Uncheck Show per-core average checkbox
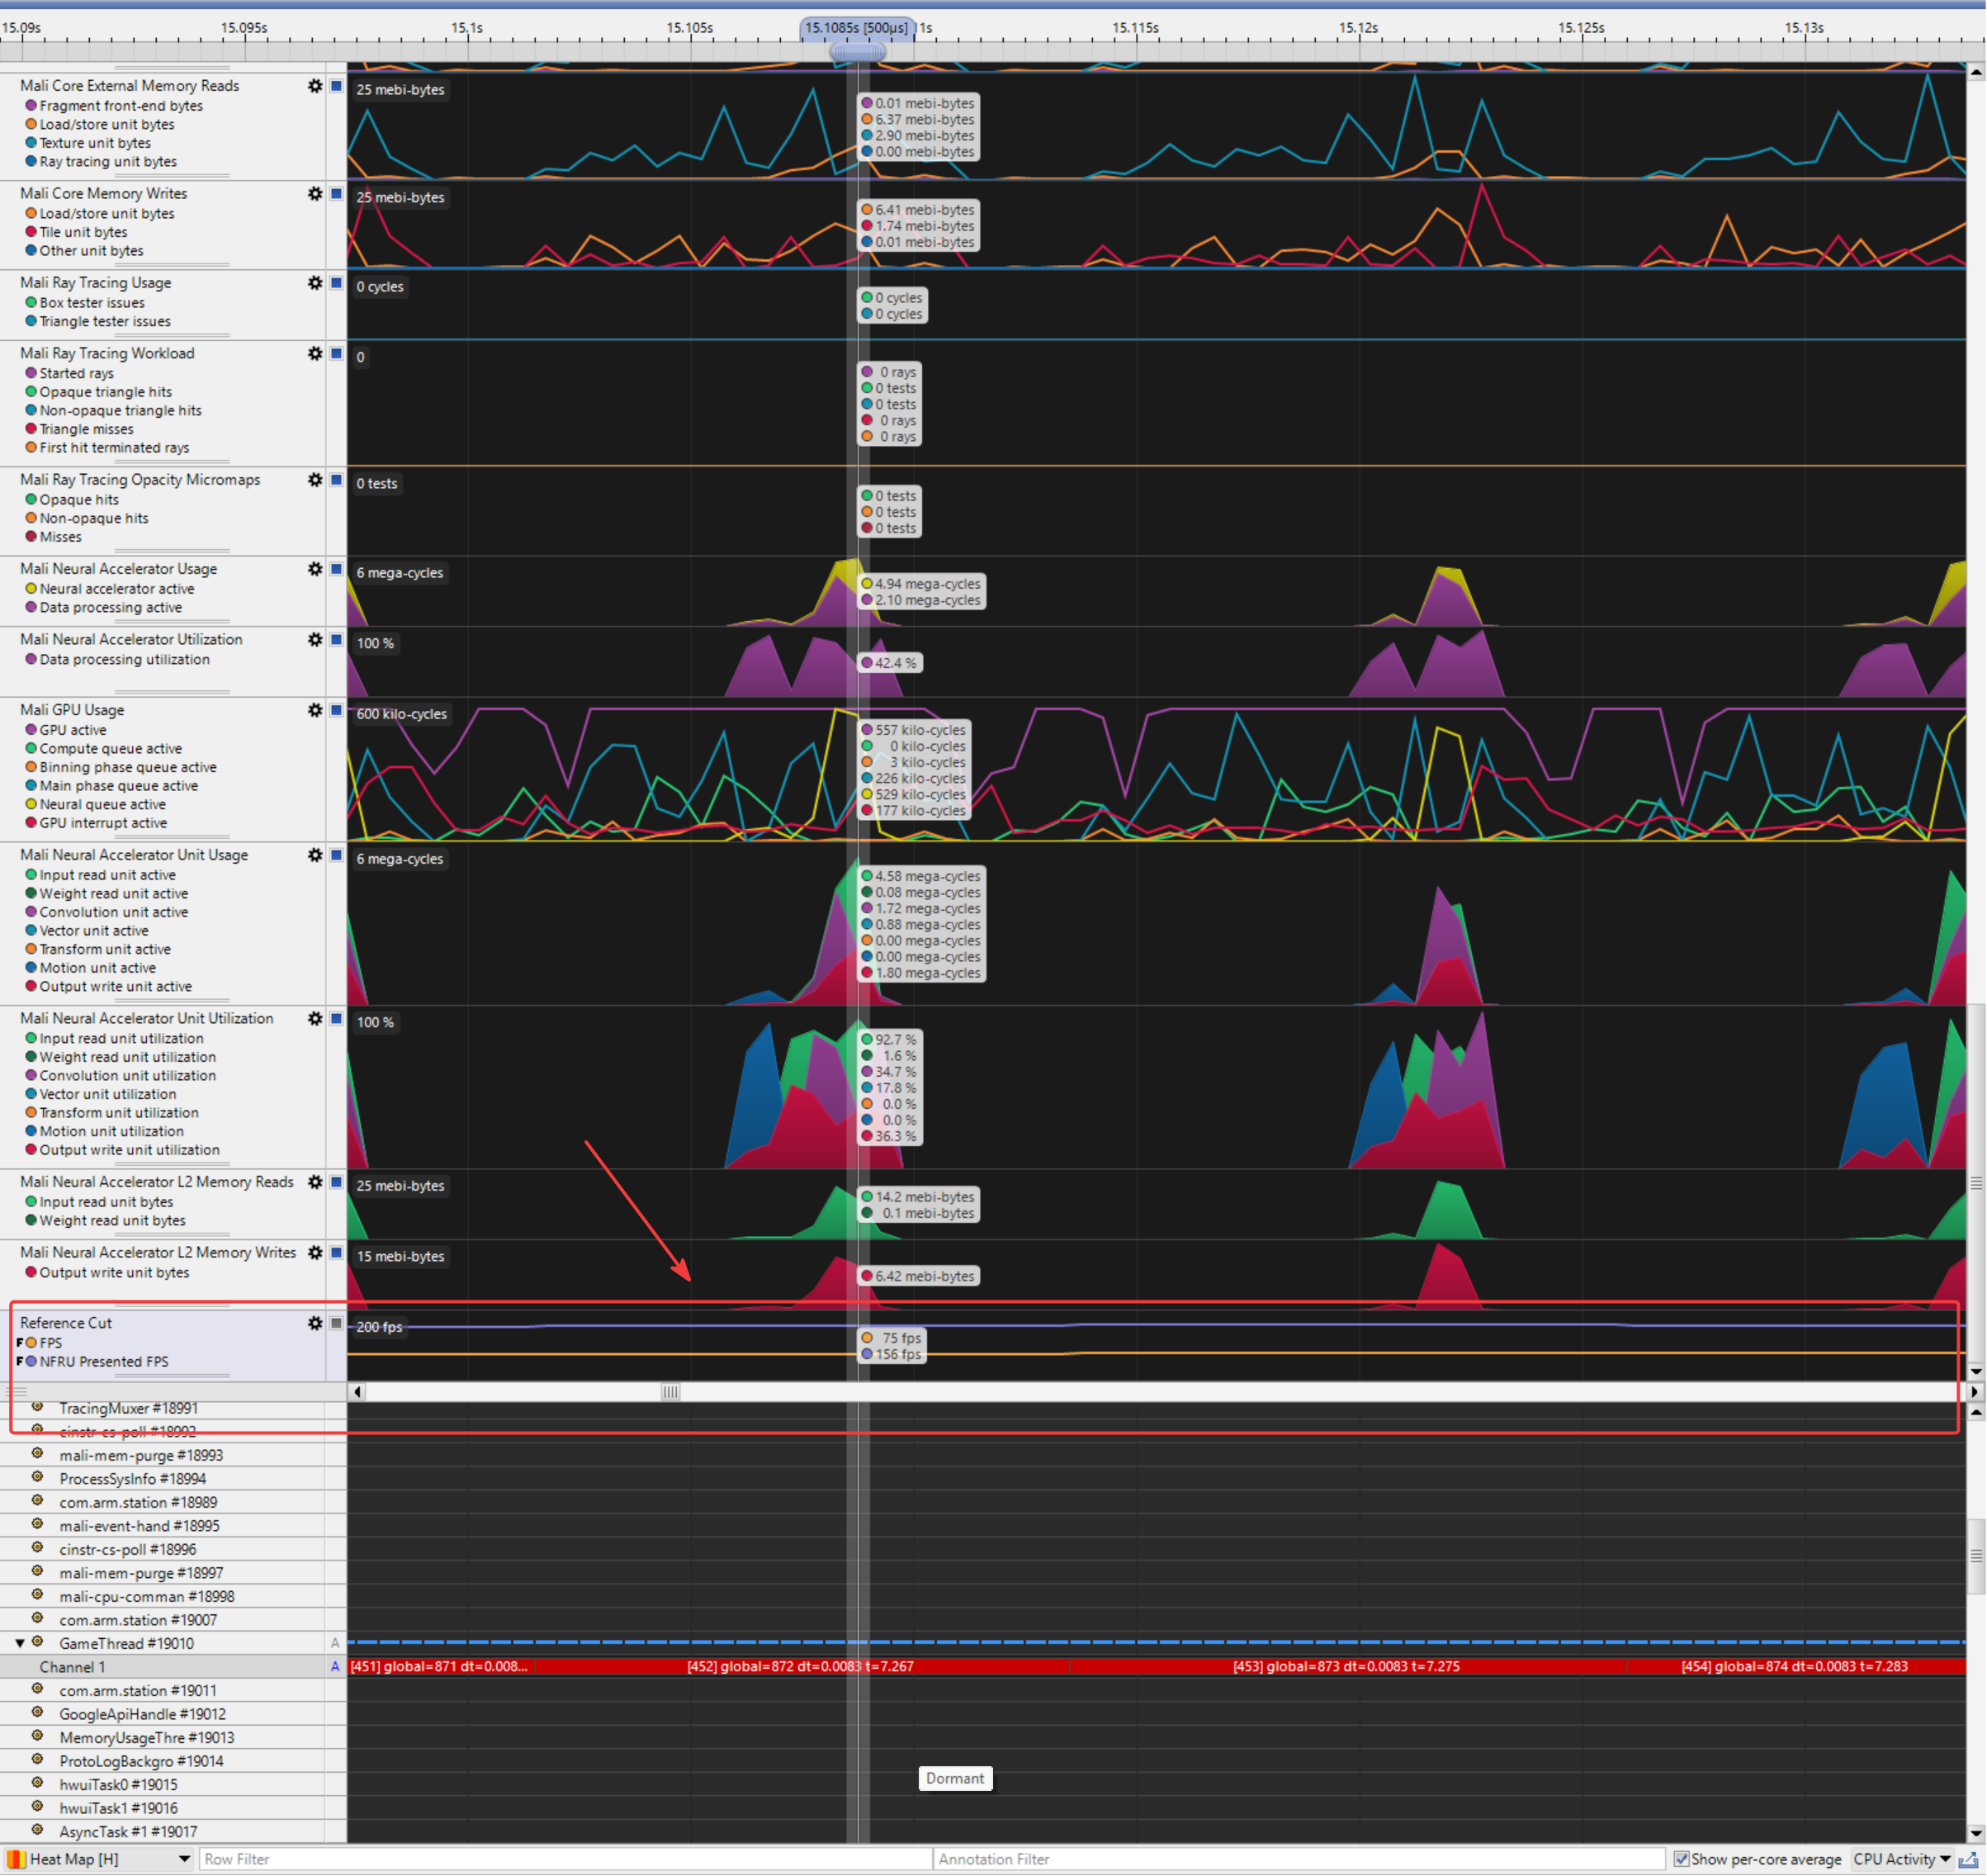 tap(1681, 1859)
